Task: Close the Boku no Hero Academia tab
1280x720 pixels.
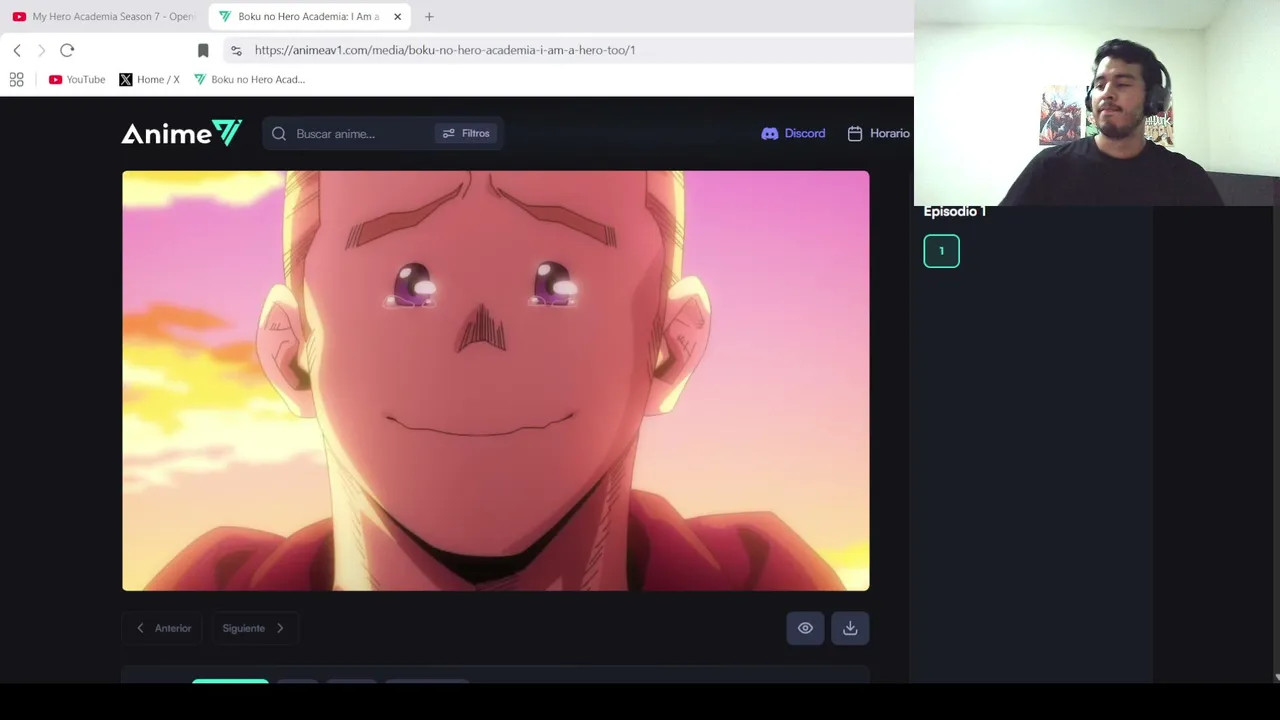Action: click(x=397, y=16)
